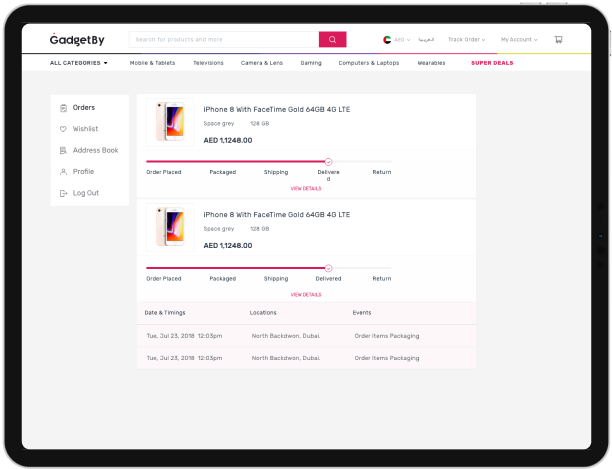
Task: Open the shopping cart icon
Action: (x=559, y=39)
